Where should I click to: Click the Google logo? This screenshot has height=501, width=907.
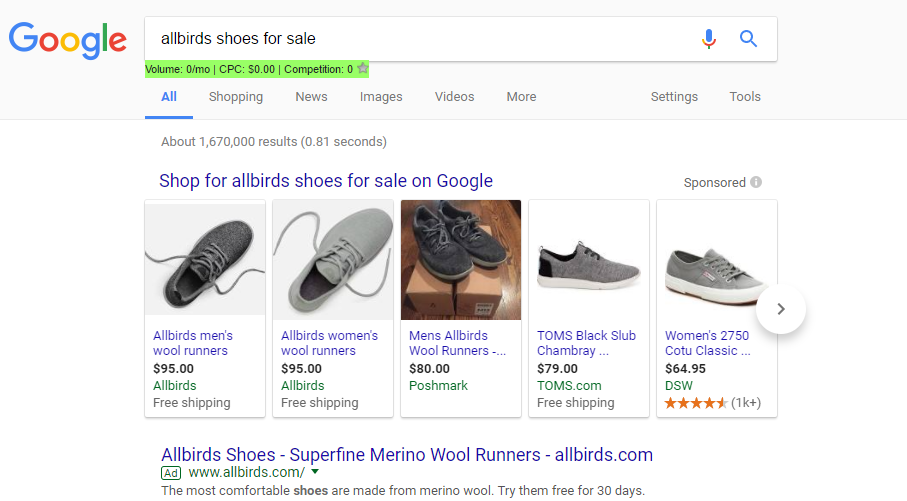pyautogui.click(x=68, y=40)
